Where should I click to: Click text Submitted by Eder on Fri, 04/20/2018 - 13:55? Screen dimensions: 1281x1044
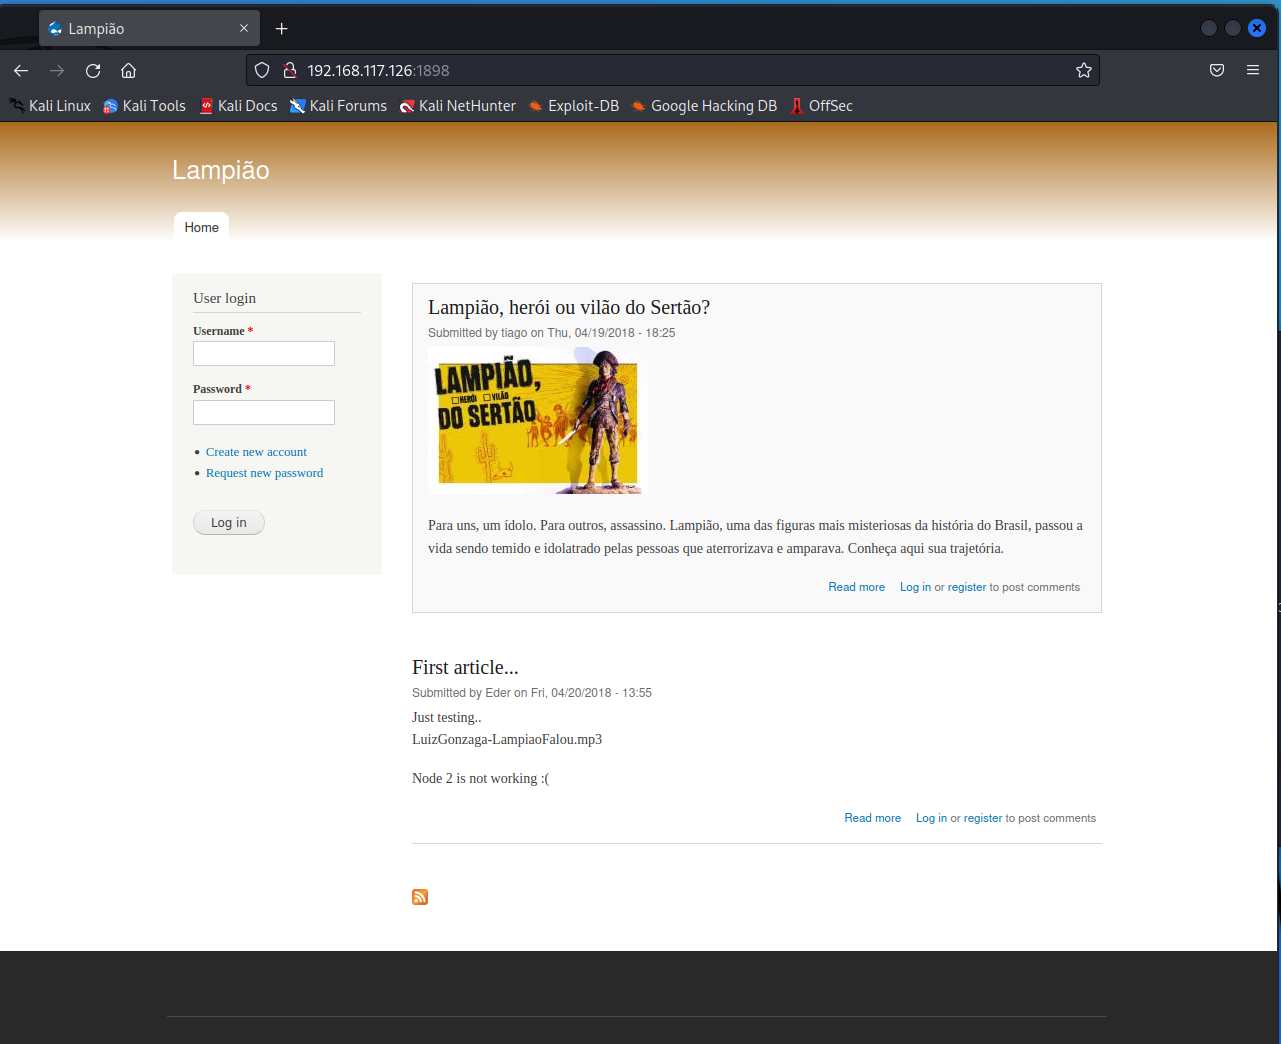point(532,693)
